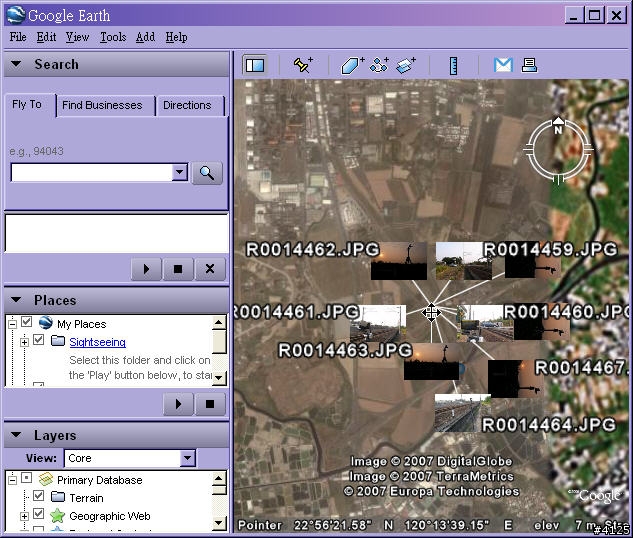The image size is (633, 538).
Task: Click the search magnifier button
Action: [x=207, y=173]
